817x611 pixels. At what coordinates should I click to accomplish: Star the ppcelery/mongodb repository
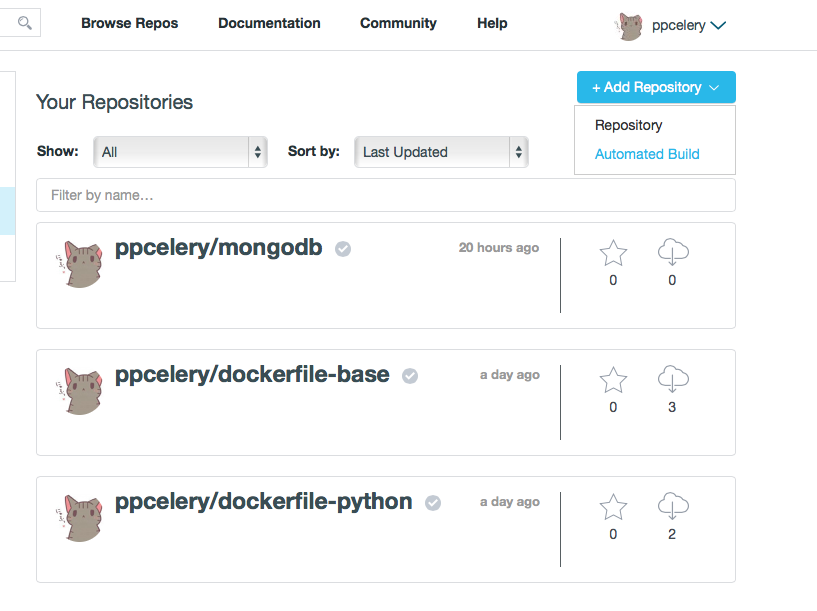click(613, 254)
